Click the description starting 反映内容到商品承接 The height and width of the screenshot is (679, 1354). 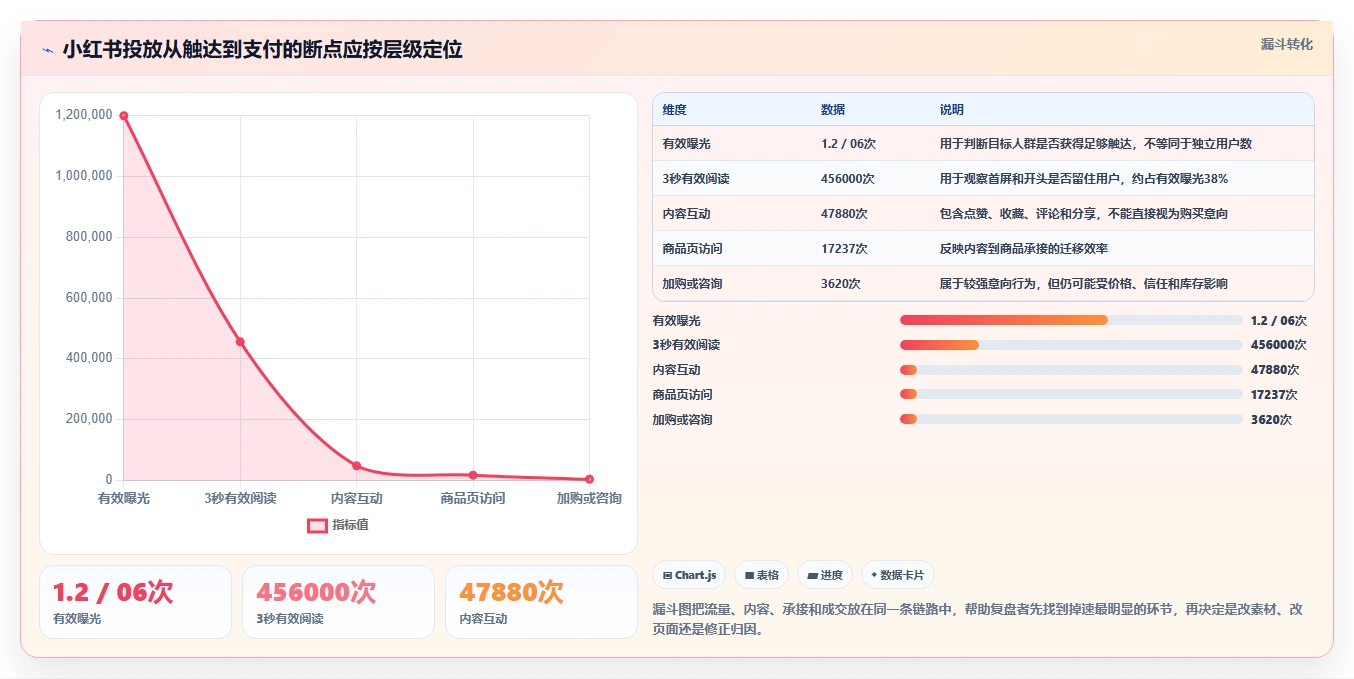[1023, 249]
